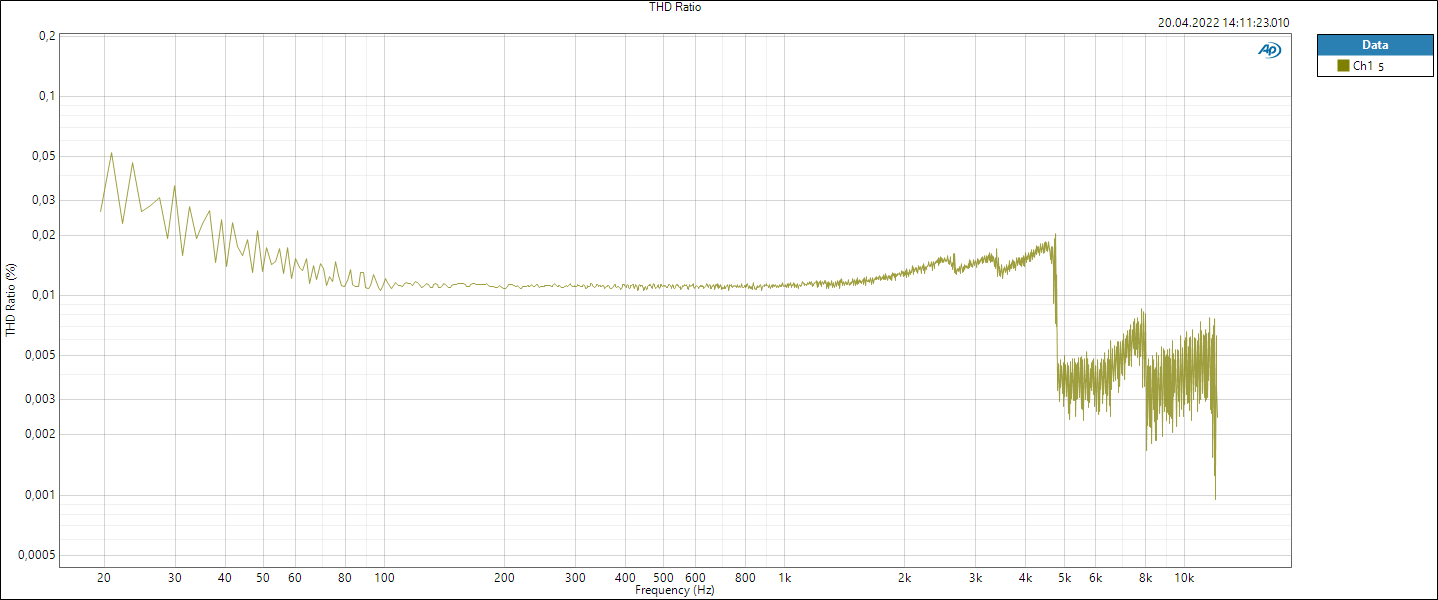Click the 400 Hz frequency tick label
The image size is (1438, 600).
625,578
